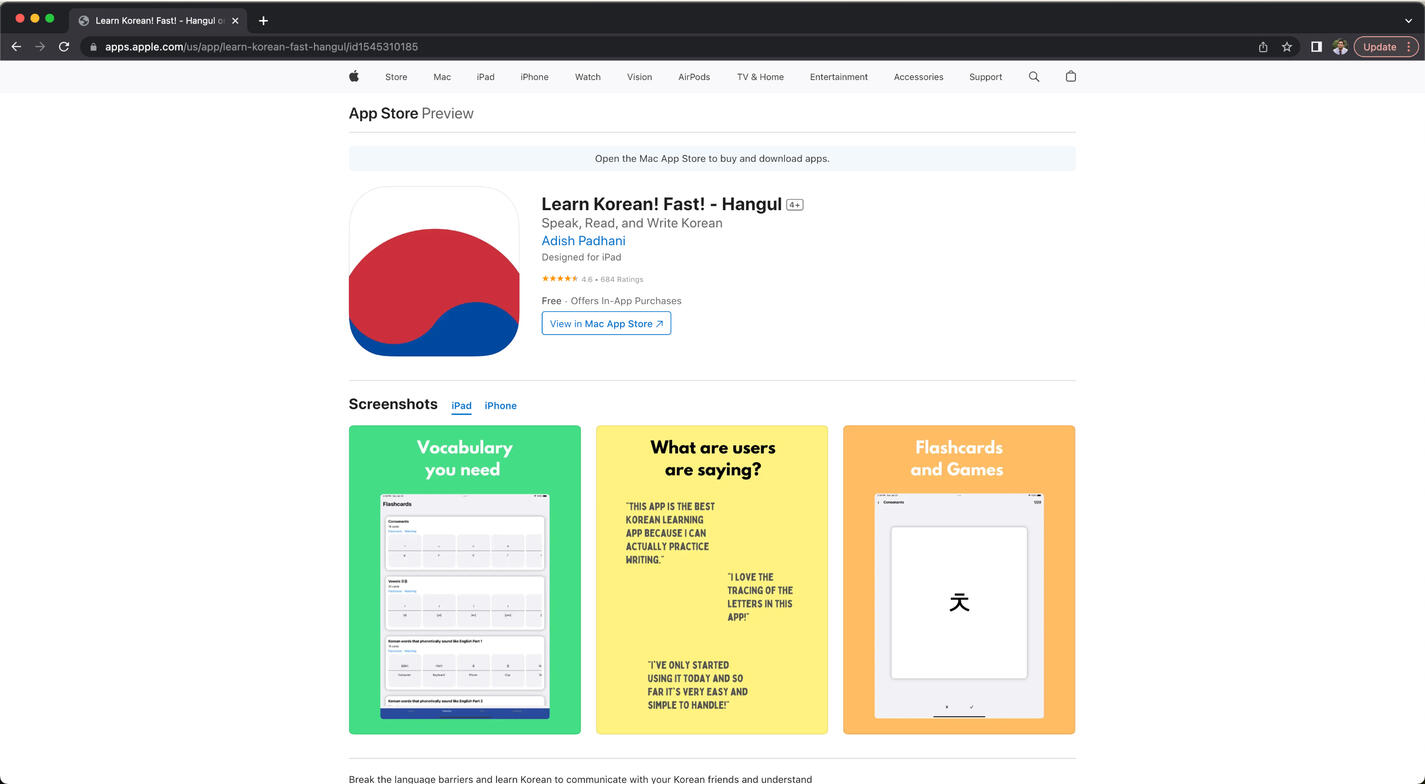
Task: Bookmark this page using the star icon
Action: pyautogui.click(x=1286, y=46)
